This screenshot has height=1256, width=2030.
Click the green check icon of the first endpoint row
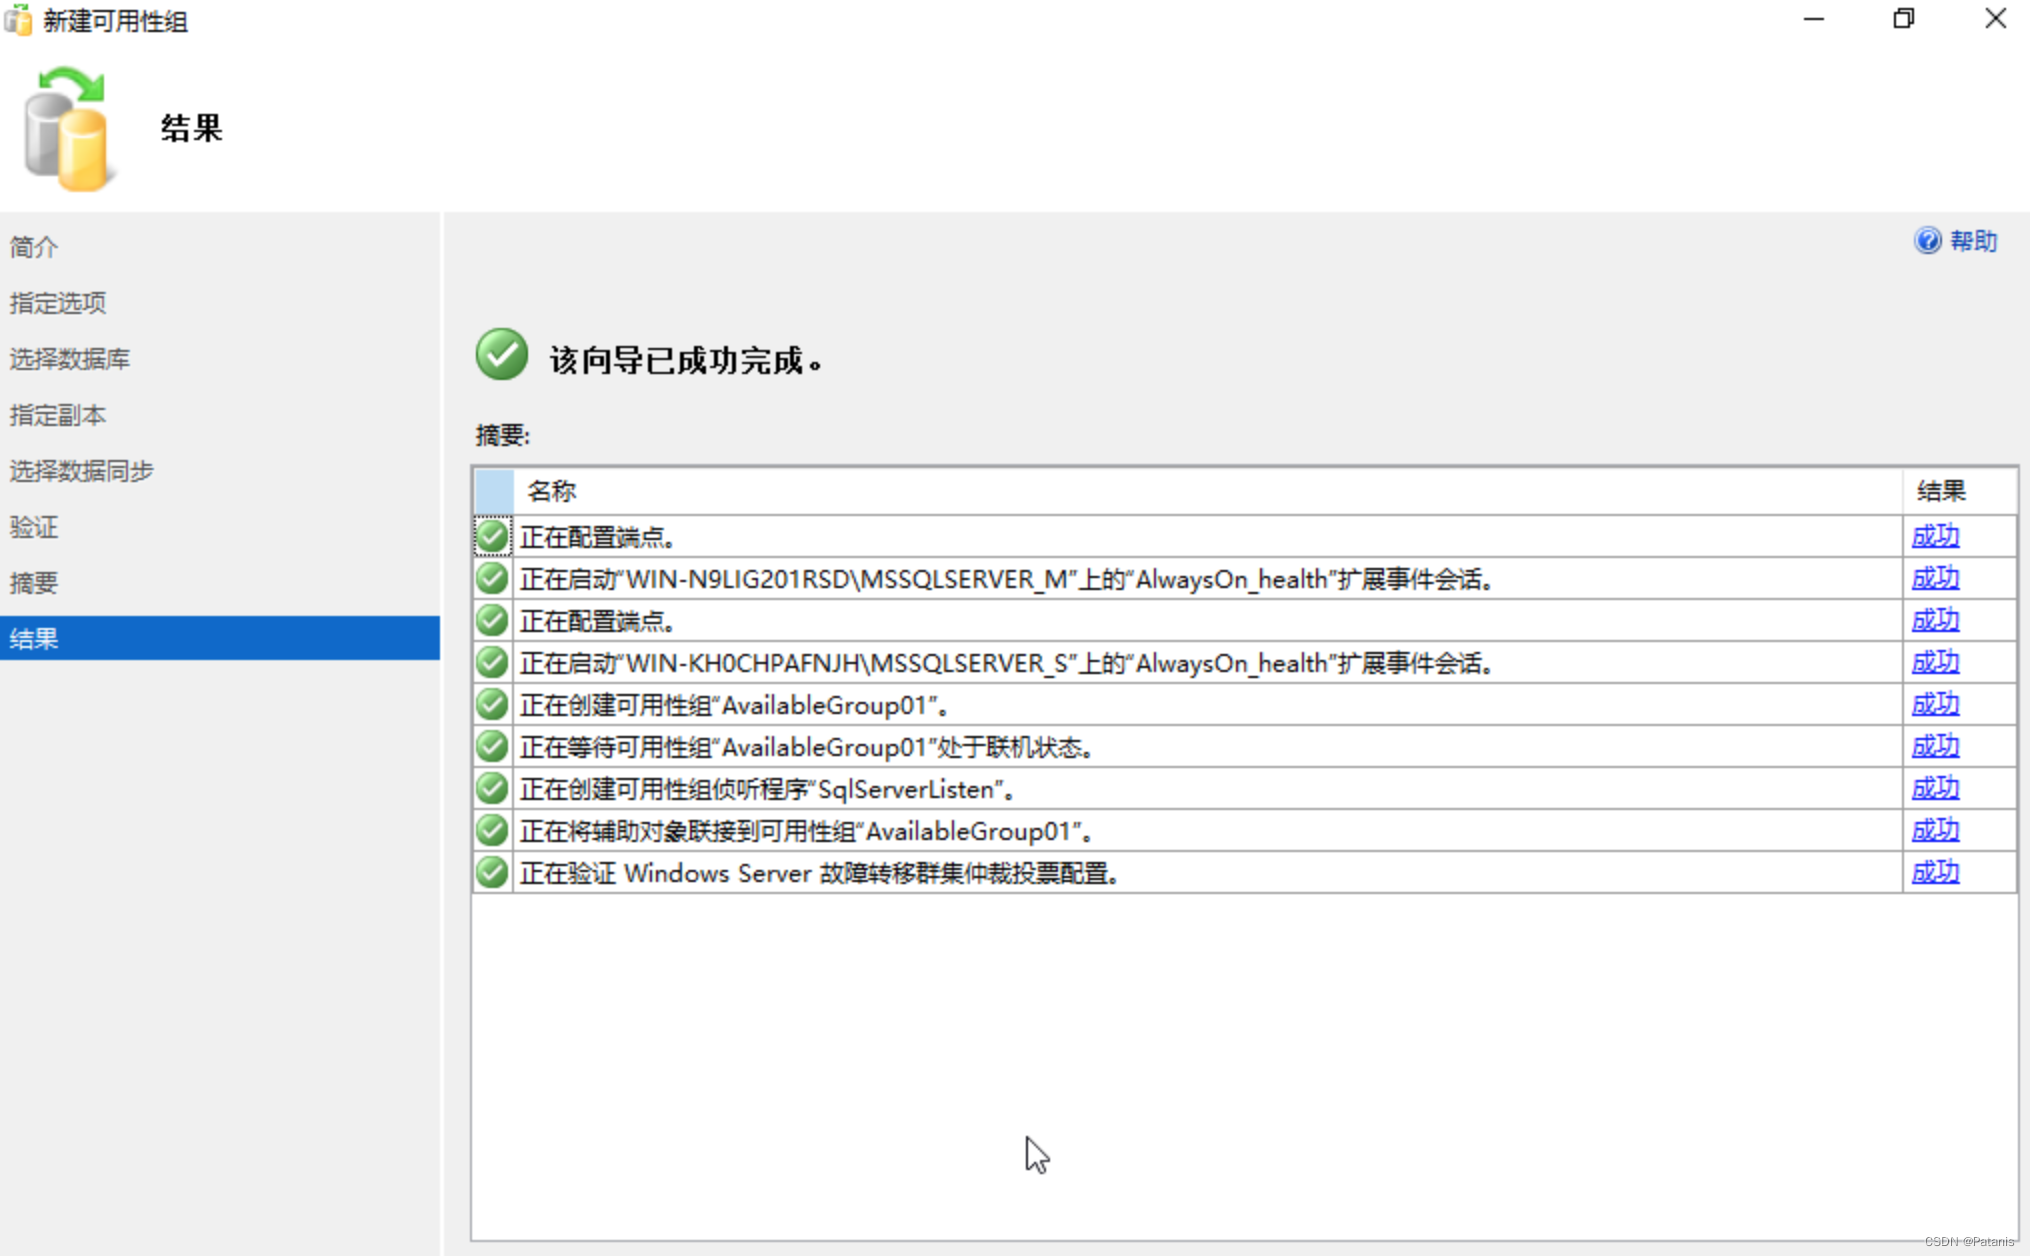coord(492,537)
